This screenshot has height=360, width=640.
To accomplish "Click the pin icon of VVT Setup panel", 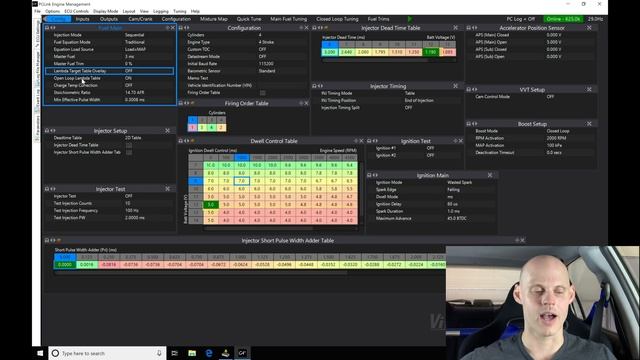I will (x=469, y=89).
